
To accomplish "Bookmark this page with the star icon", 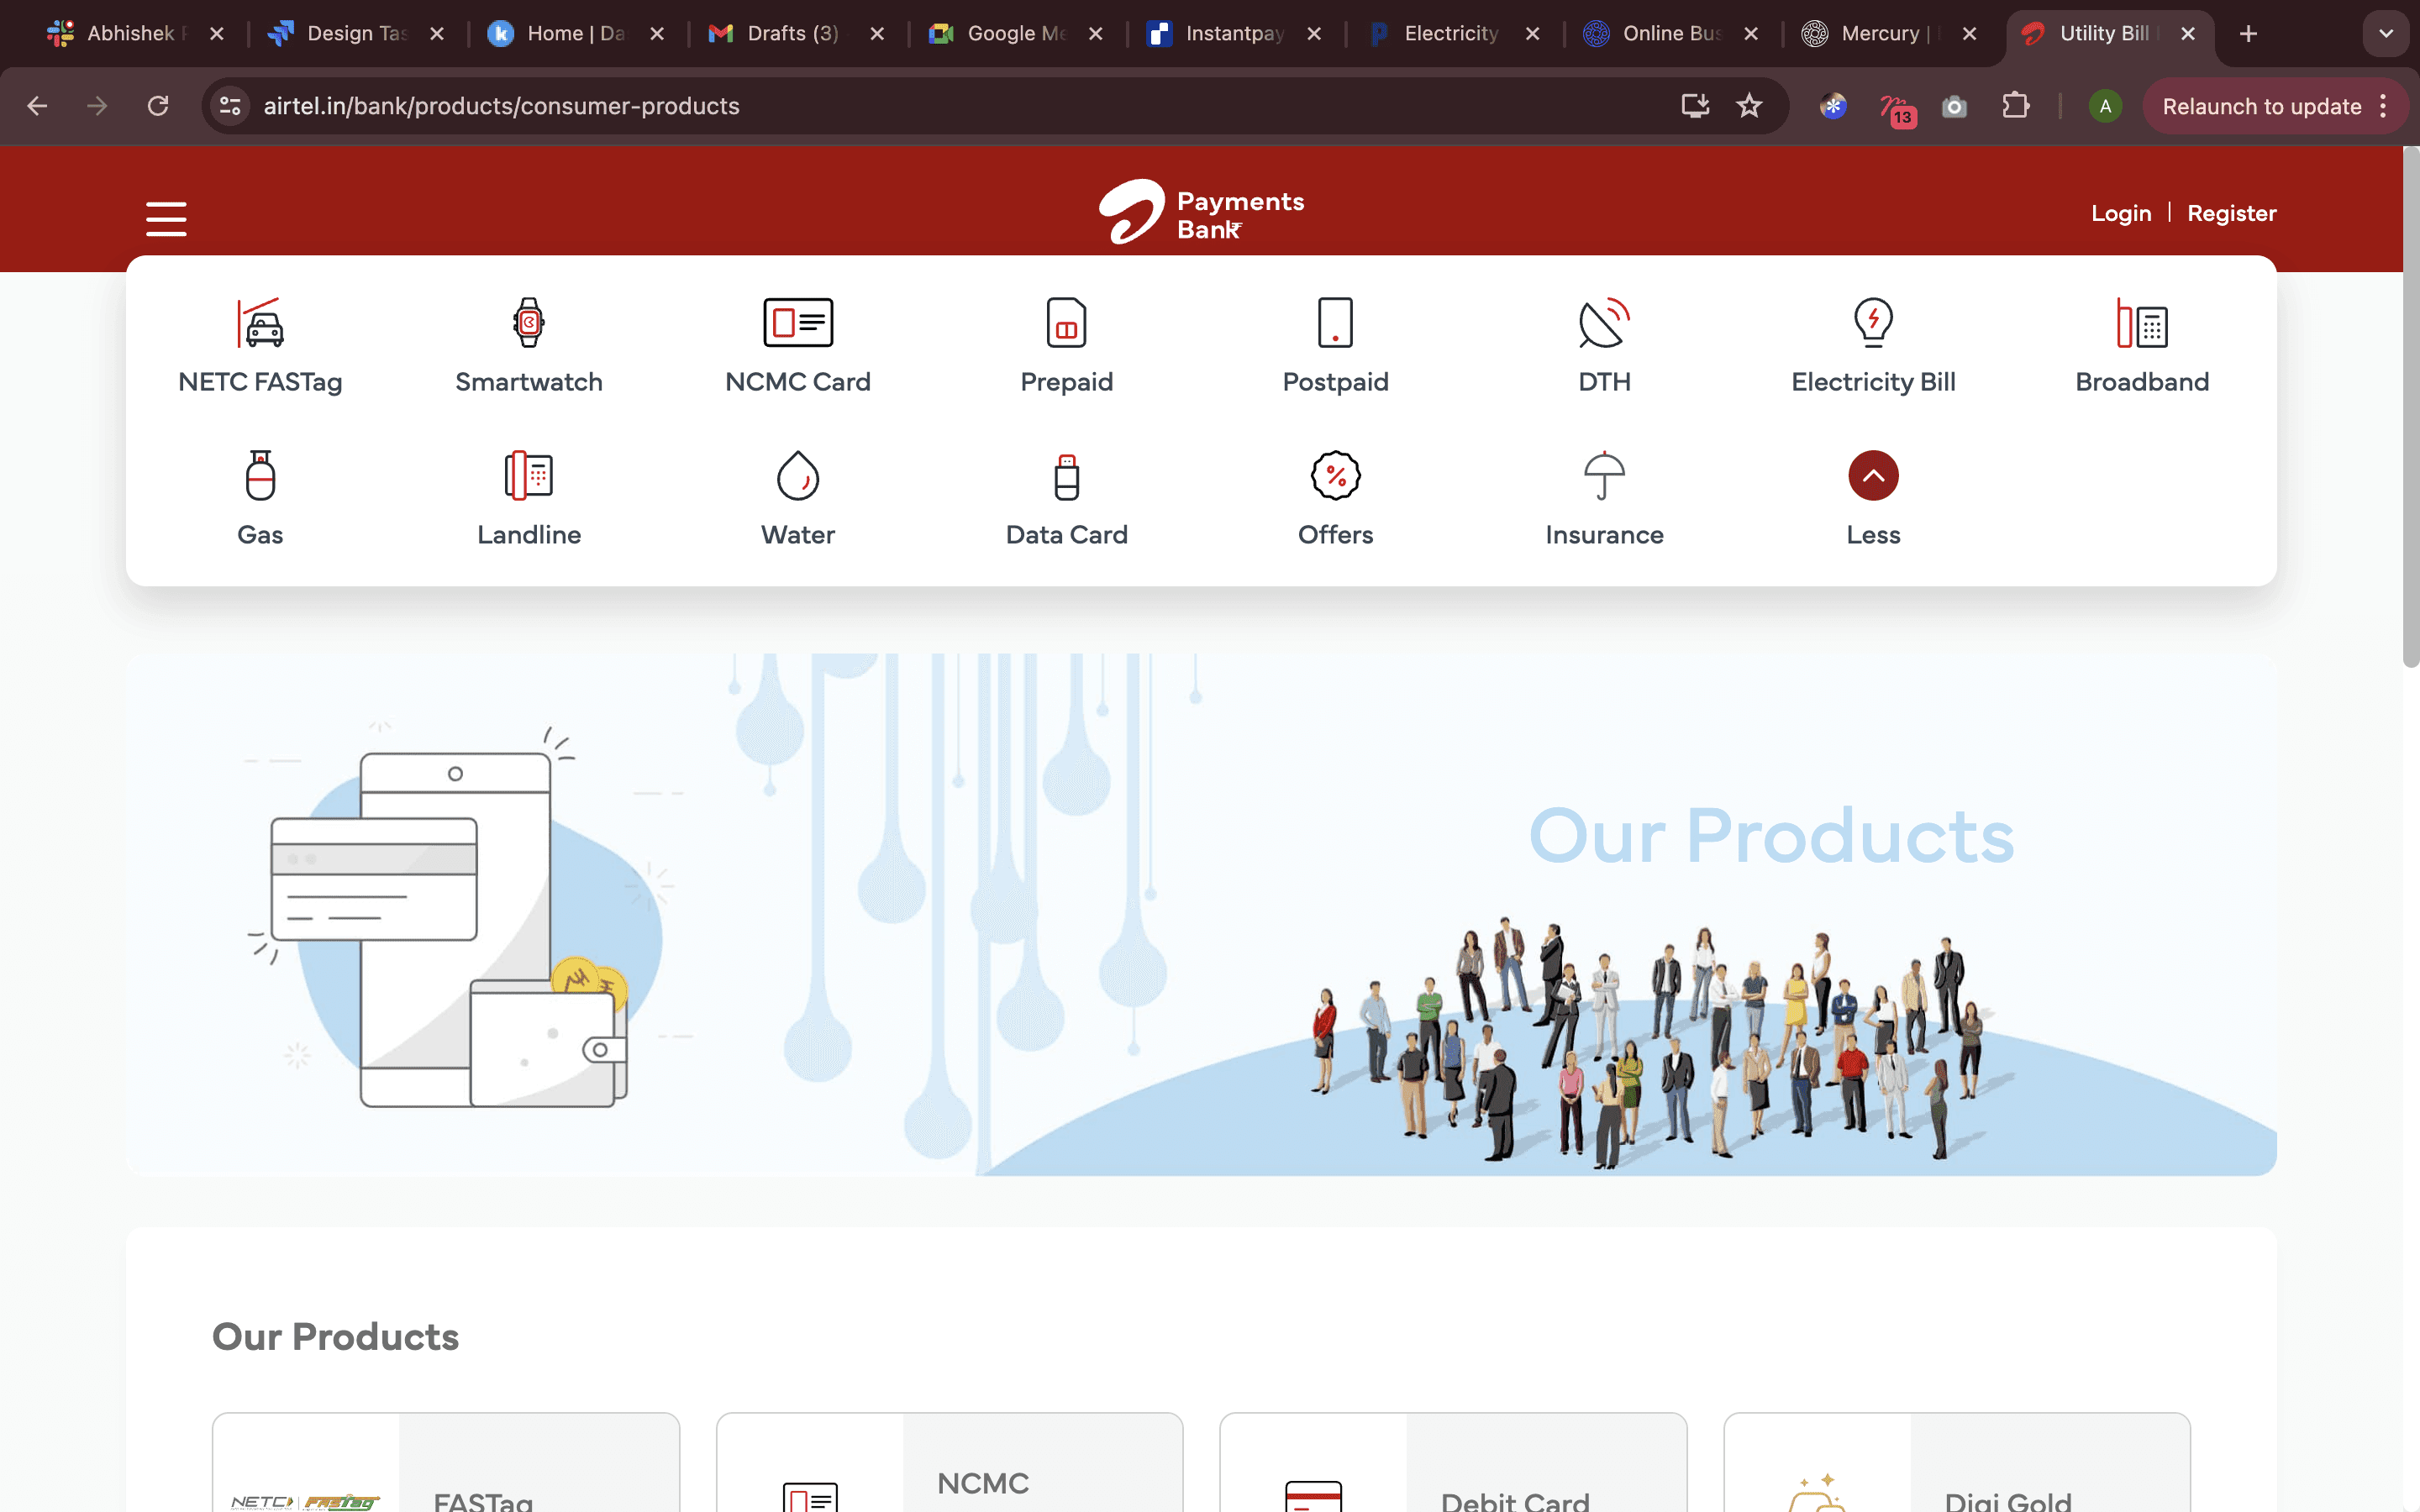I will click(1748, 106).
